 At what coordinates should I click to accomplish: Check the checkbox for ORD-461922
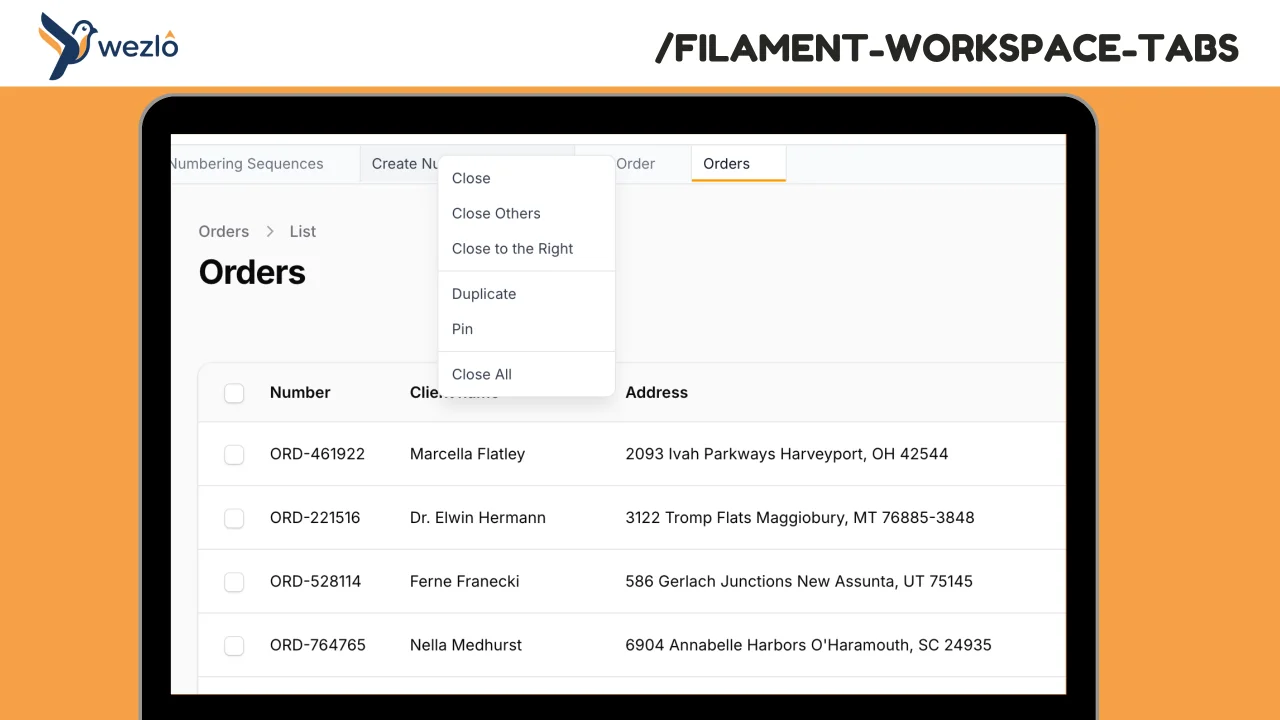233,454
